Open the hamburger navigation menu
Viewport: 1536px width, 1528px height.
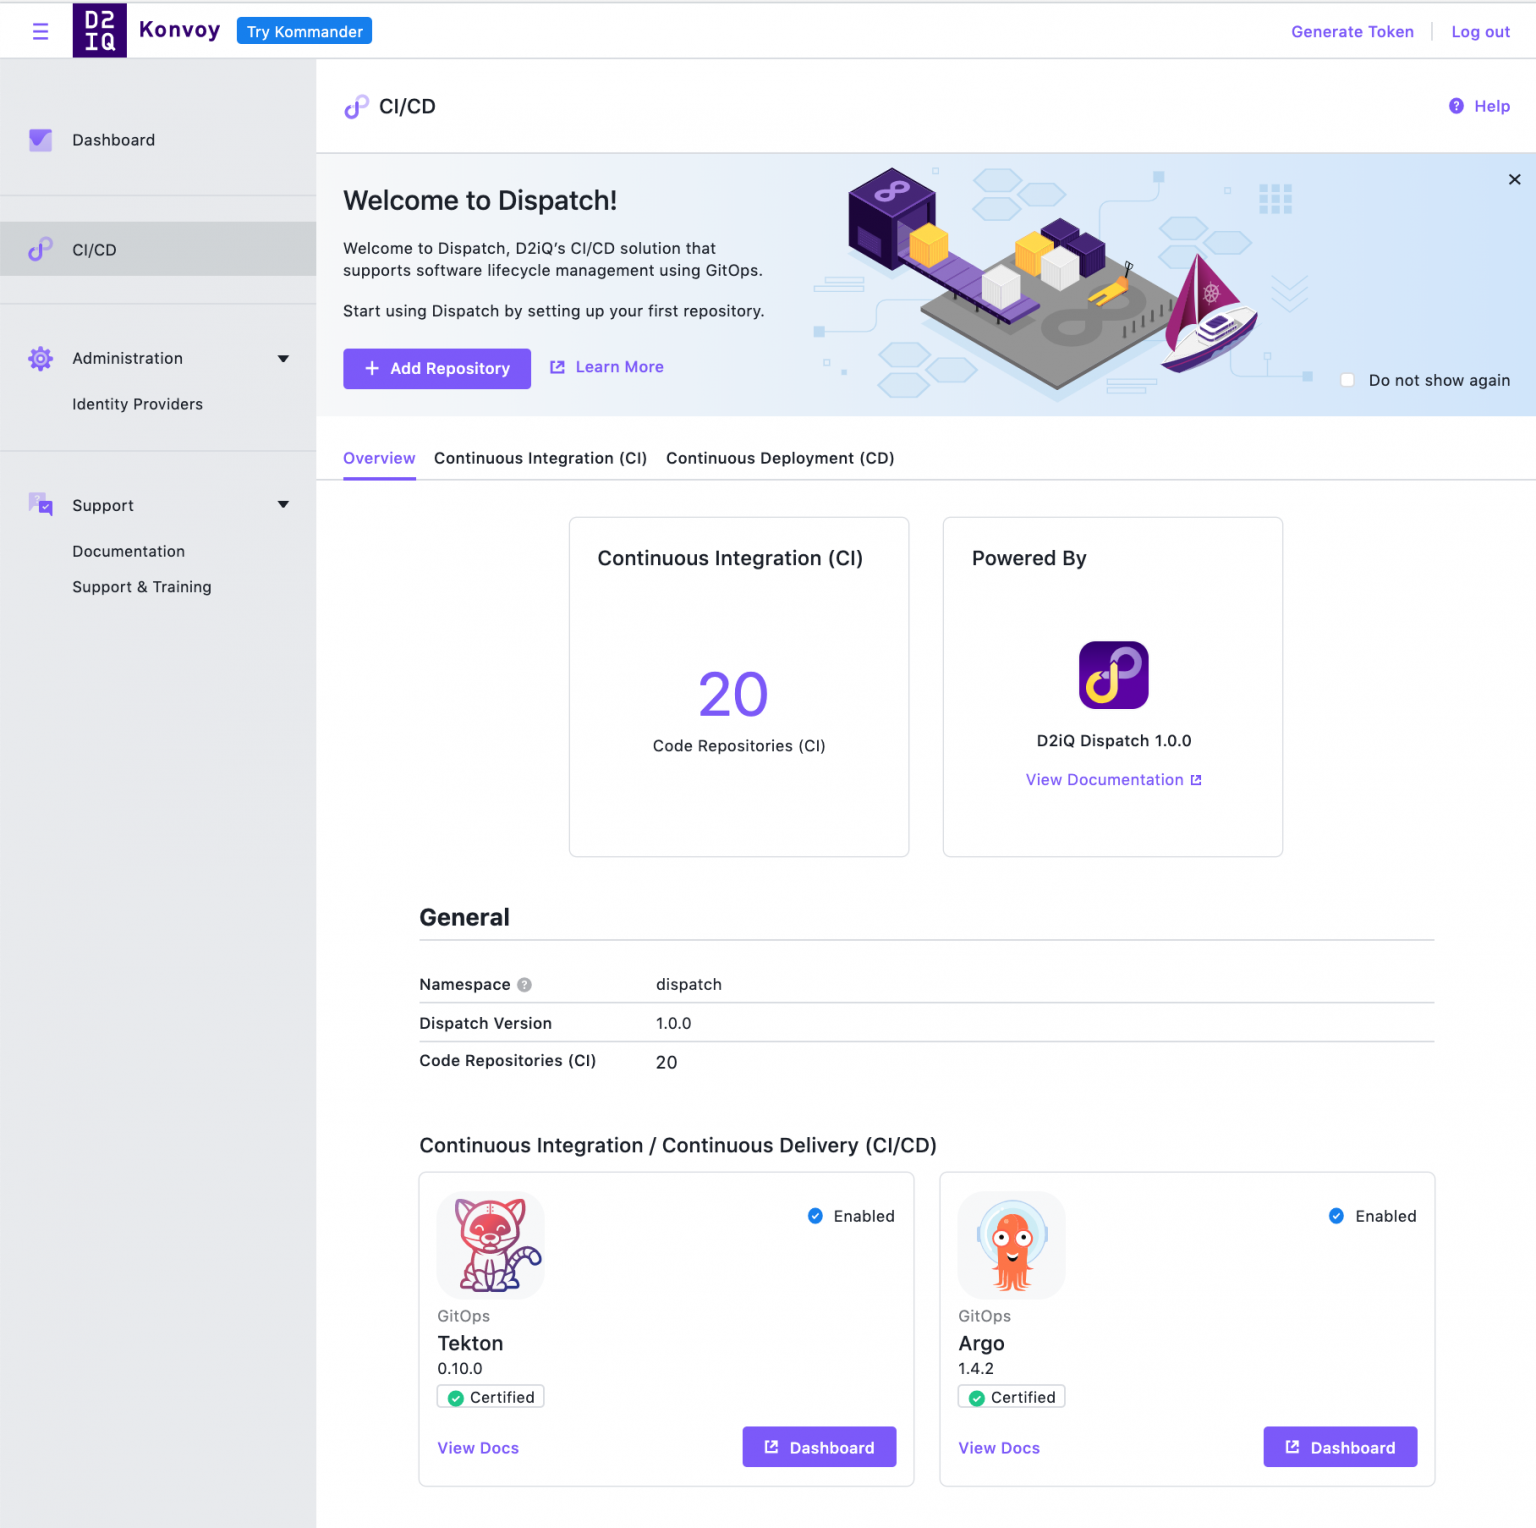40,31
